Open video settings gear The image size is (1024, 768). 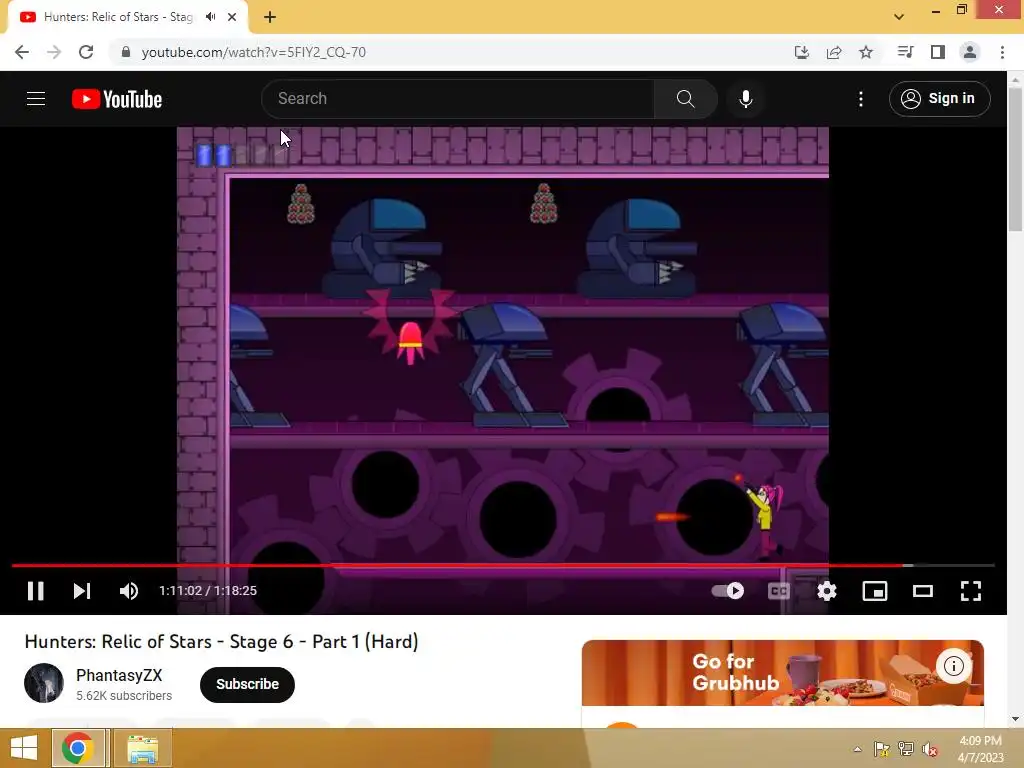point(827,591)
